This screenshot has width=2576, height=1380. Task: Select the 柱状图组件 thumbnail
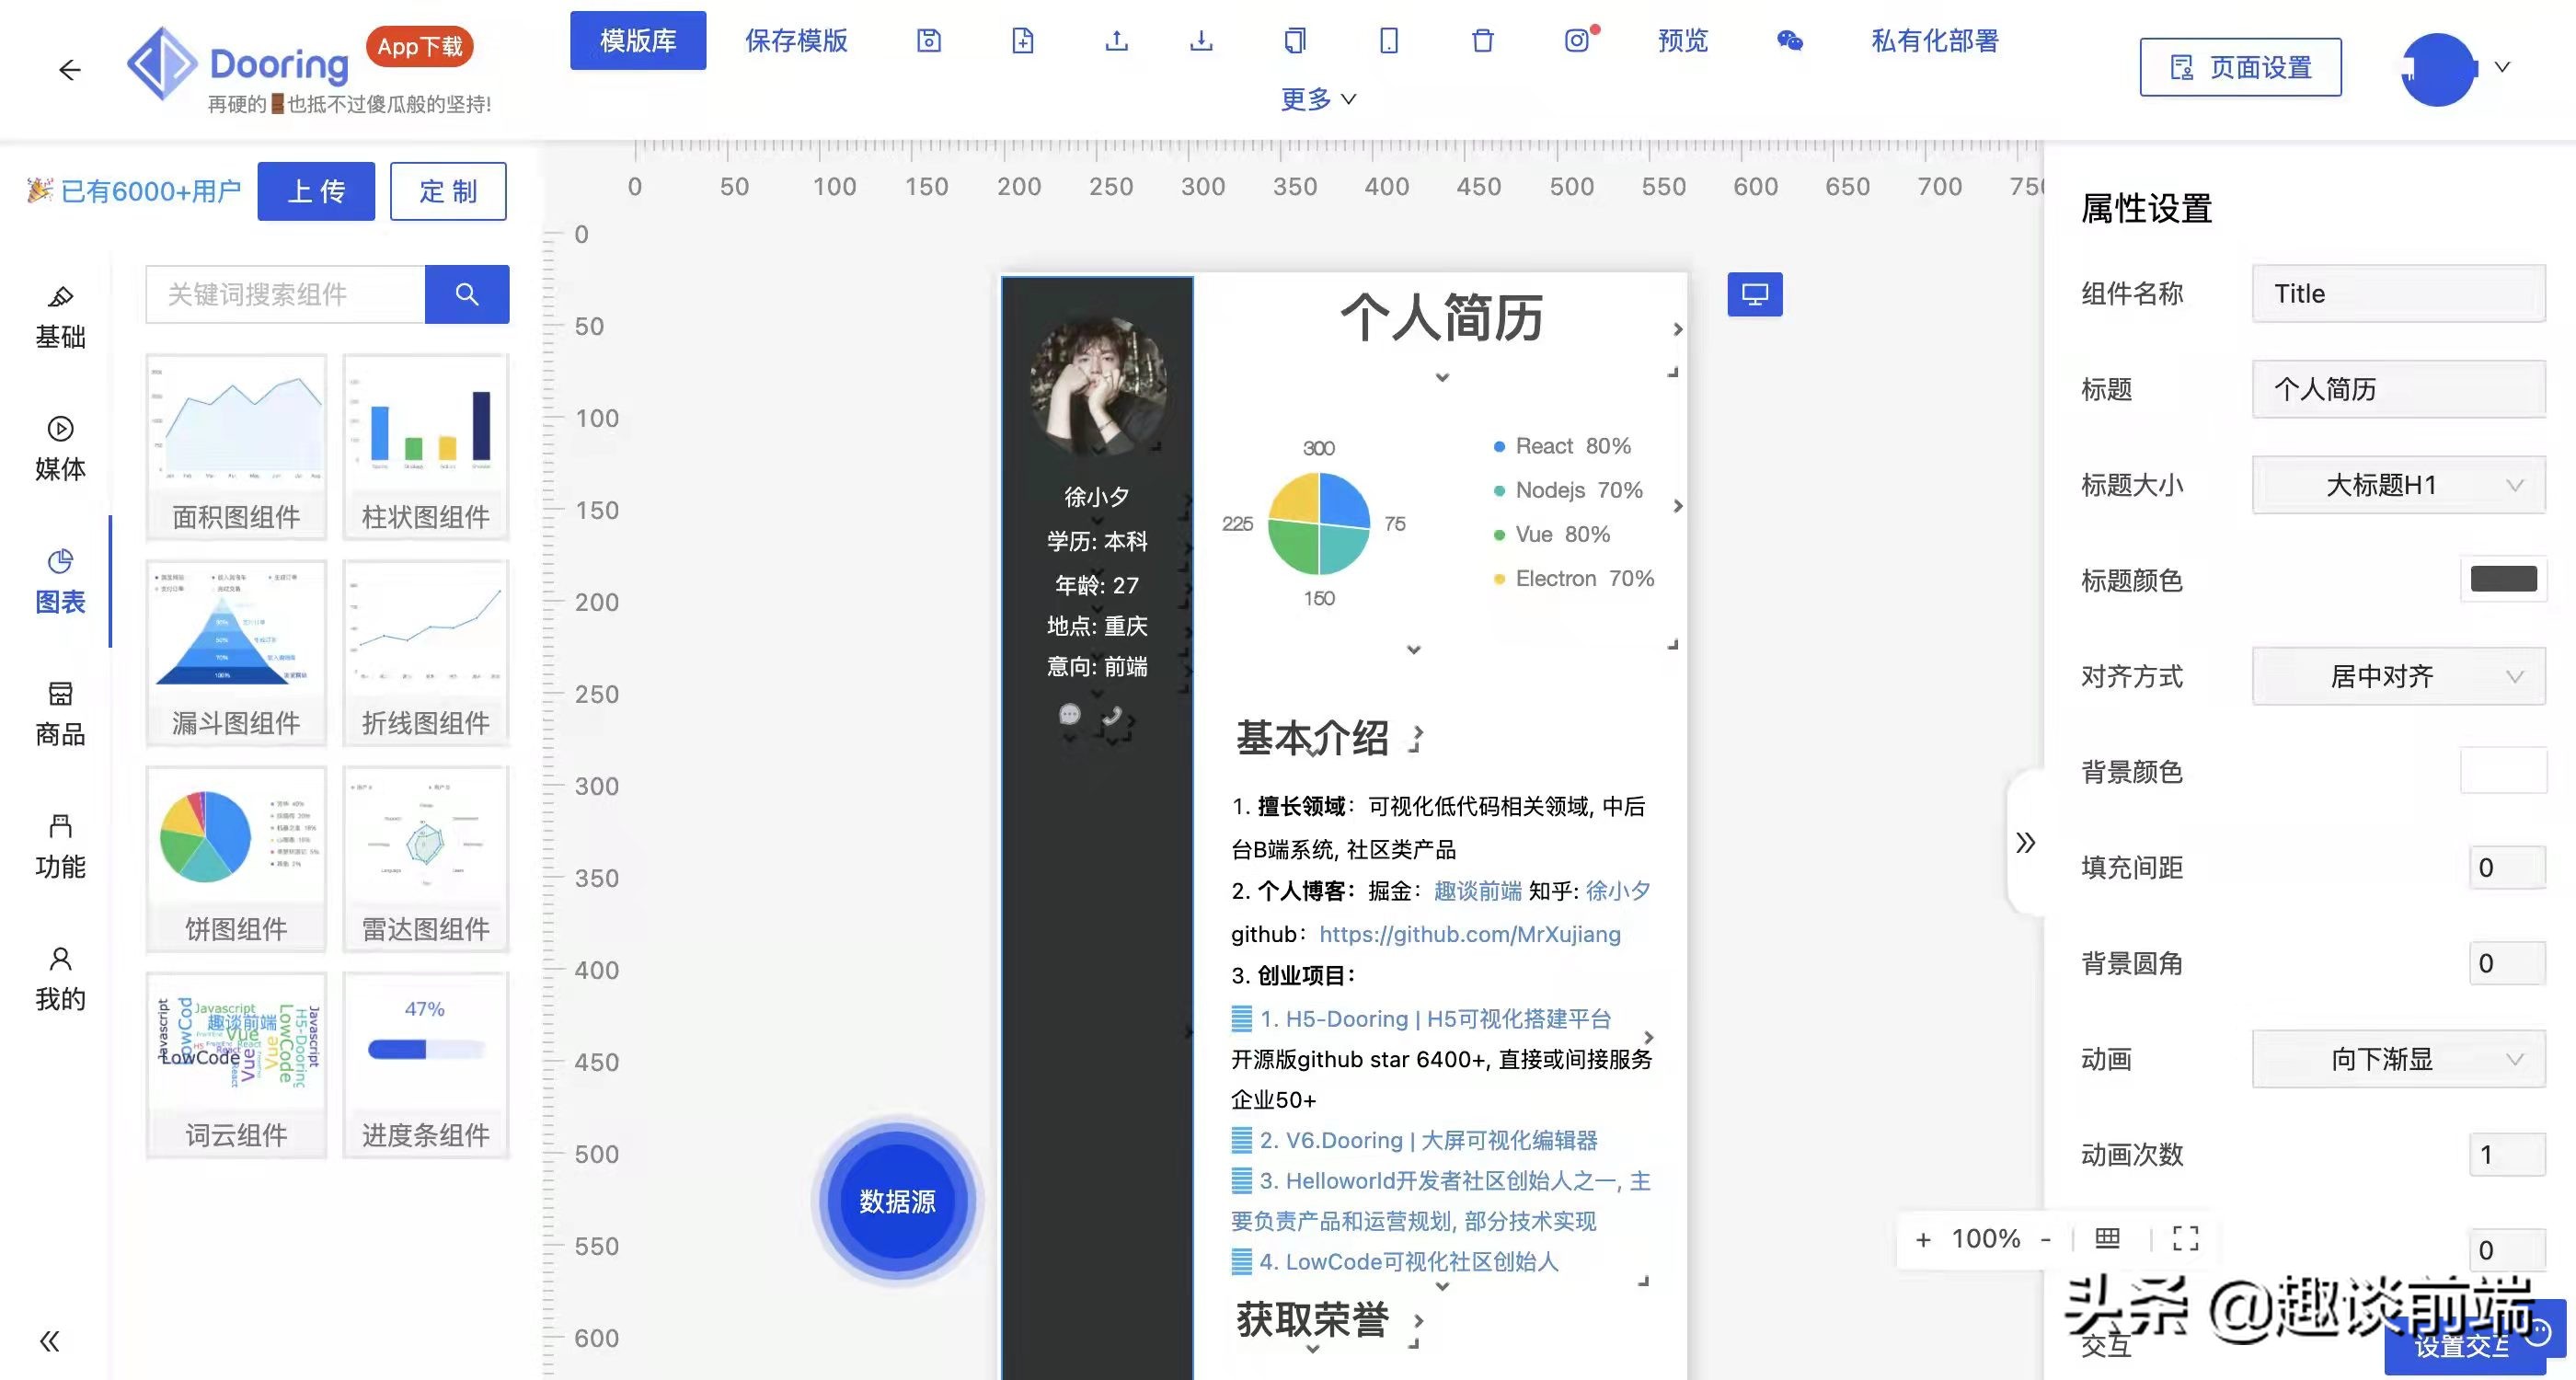[x=426, y=447]
